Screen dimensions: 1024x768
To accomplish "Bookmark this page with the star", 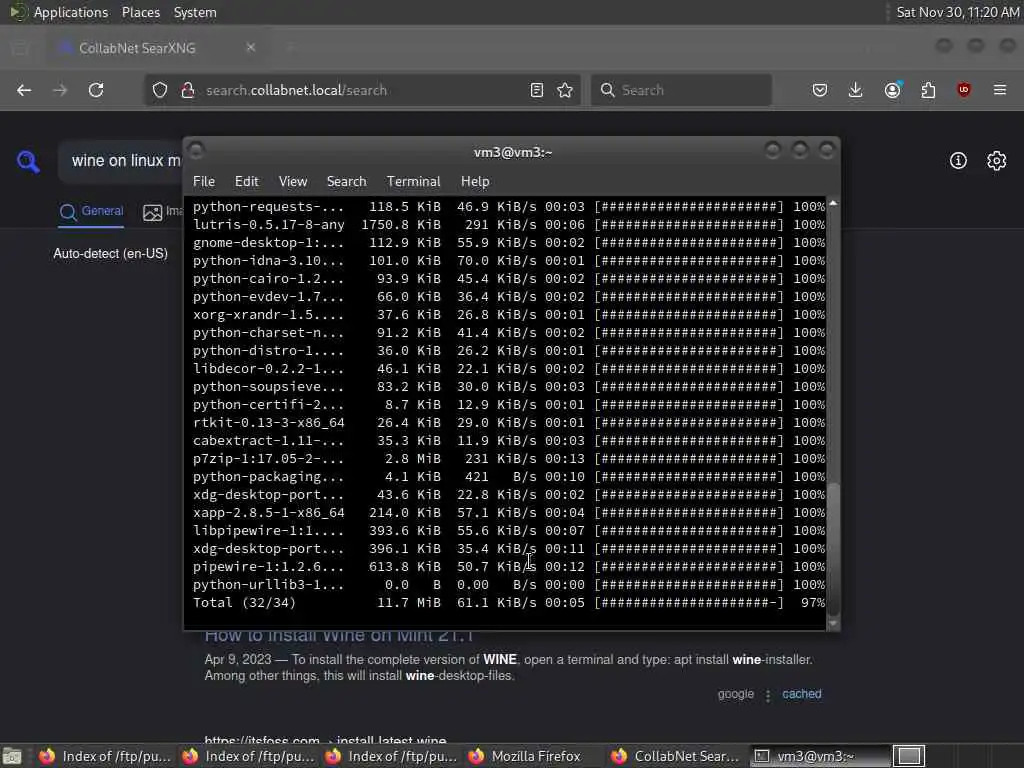I will [565, 90].
